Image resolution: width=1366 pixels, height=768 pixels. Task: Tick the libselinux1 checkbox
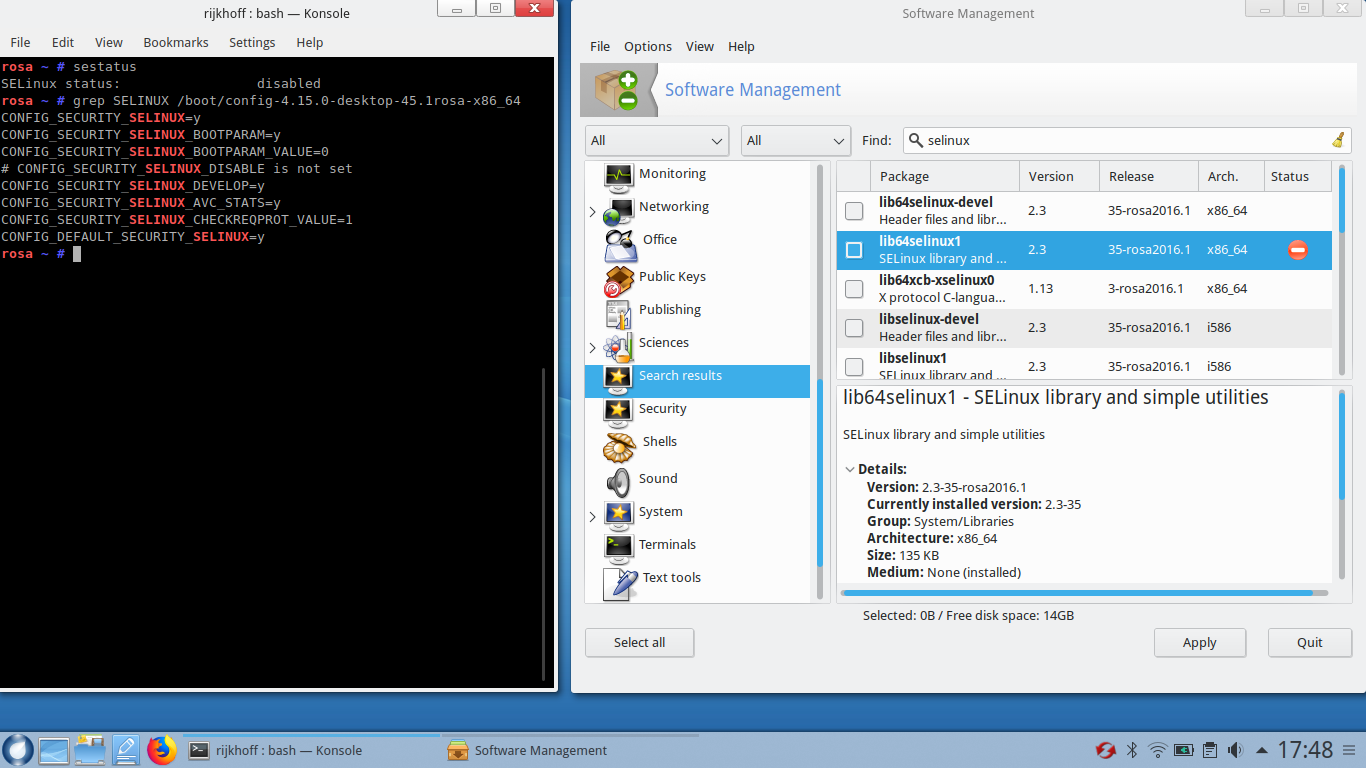854,366
